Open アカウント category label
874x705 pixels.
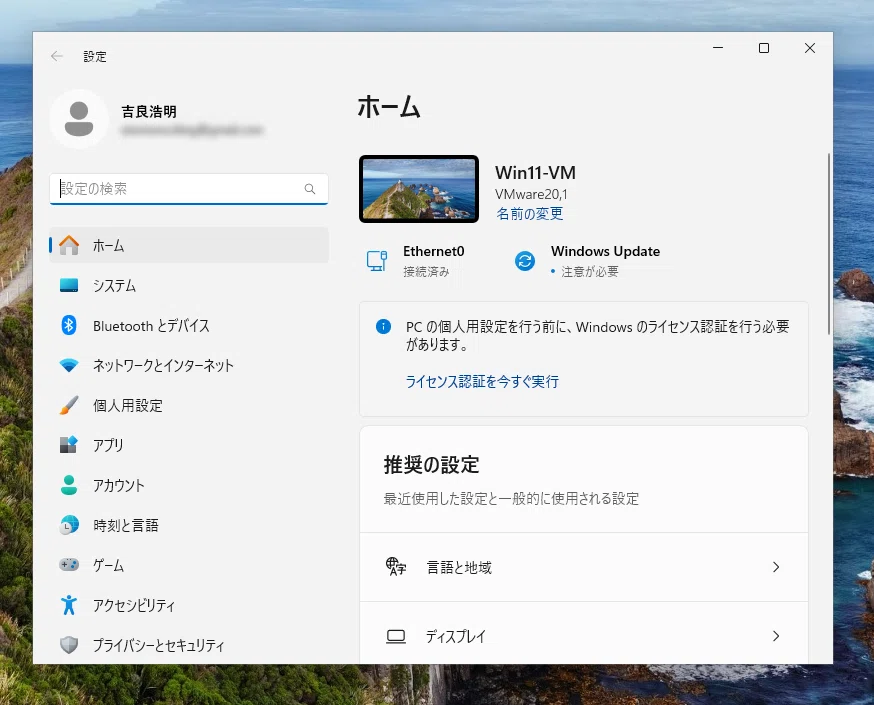click(119, 485)
